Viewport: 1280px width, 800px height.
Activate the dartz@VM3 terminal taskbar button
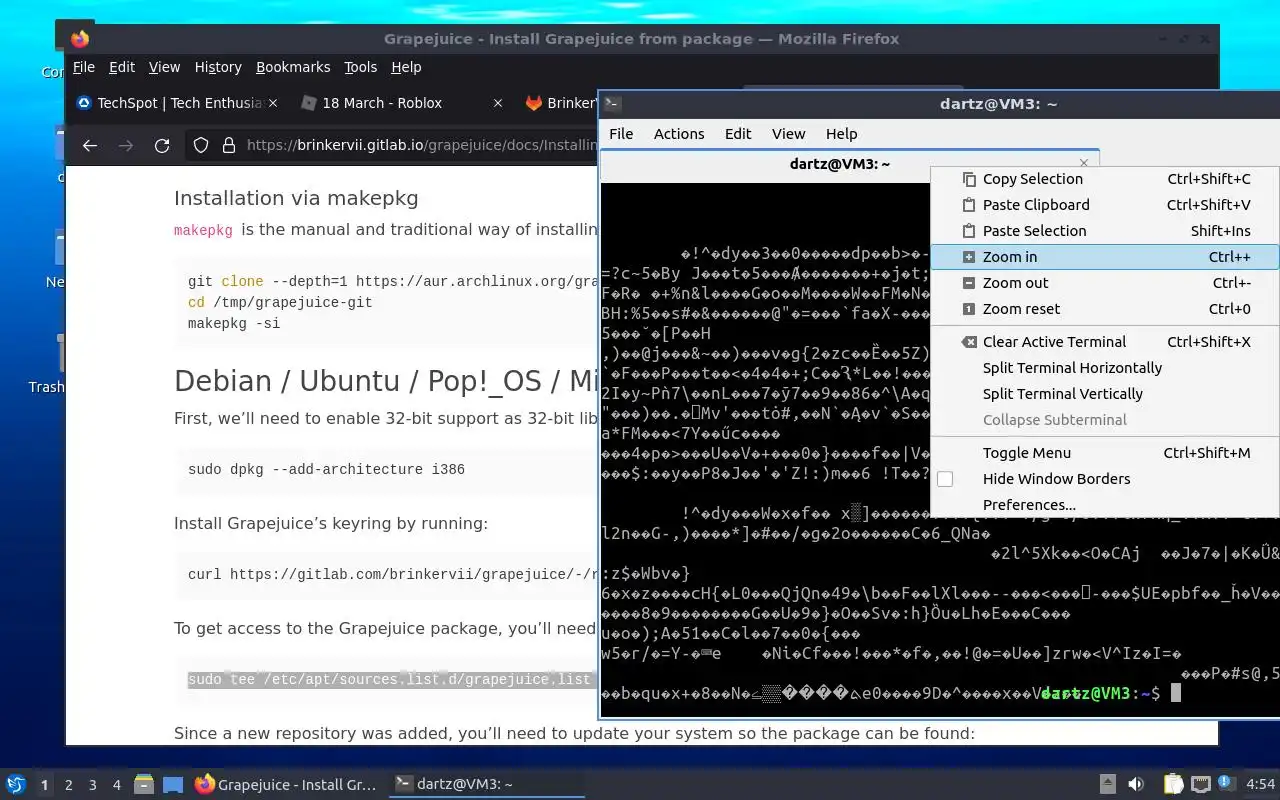coord(486,785)
